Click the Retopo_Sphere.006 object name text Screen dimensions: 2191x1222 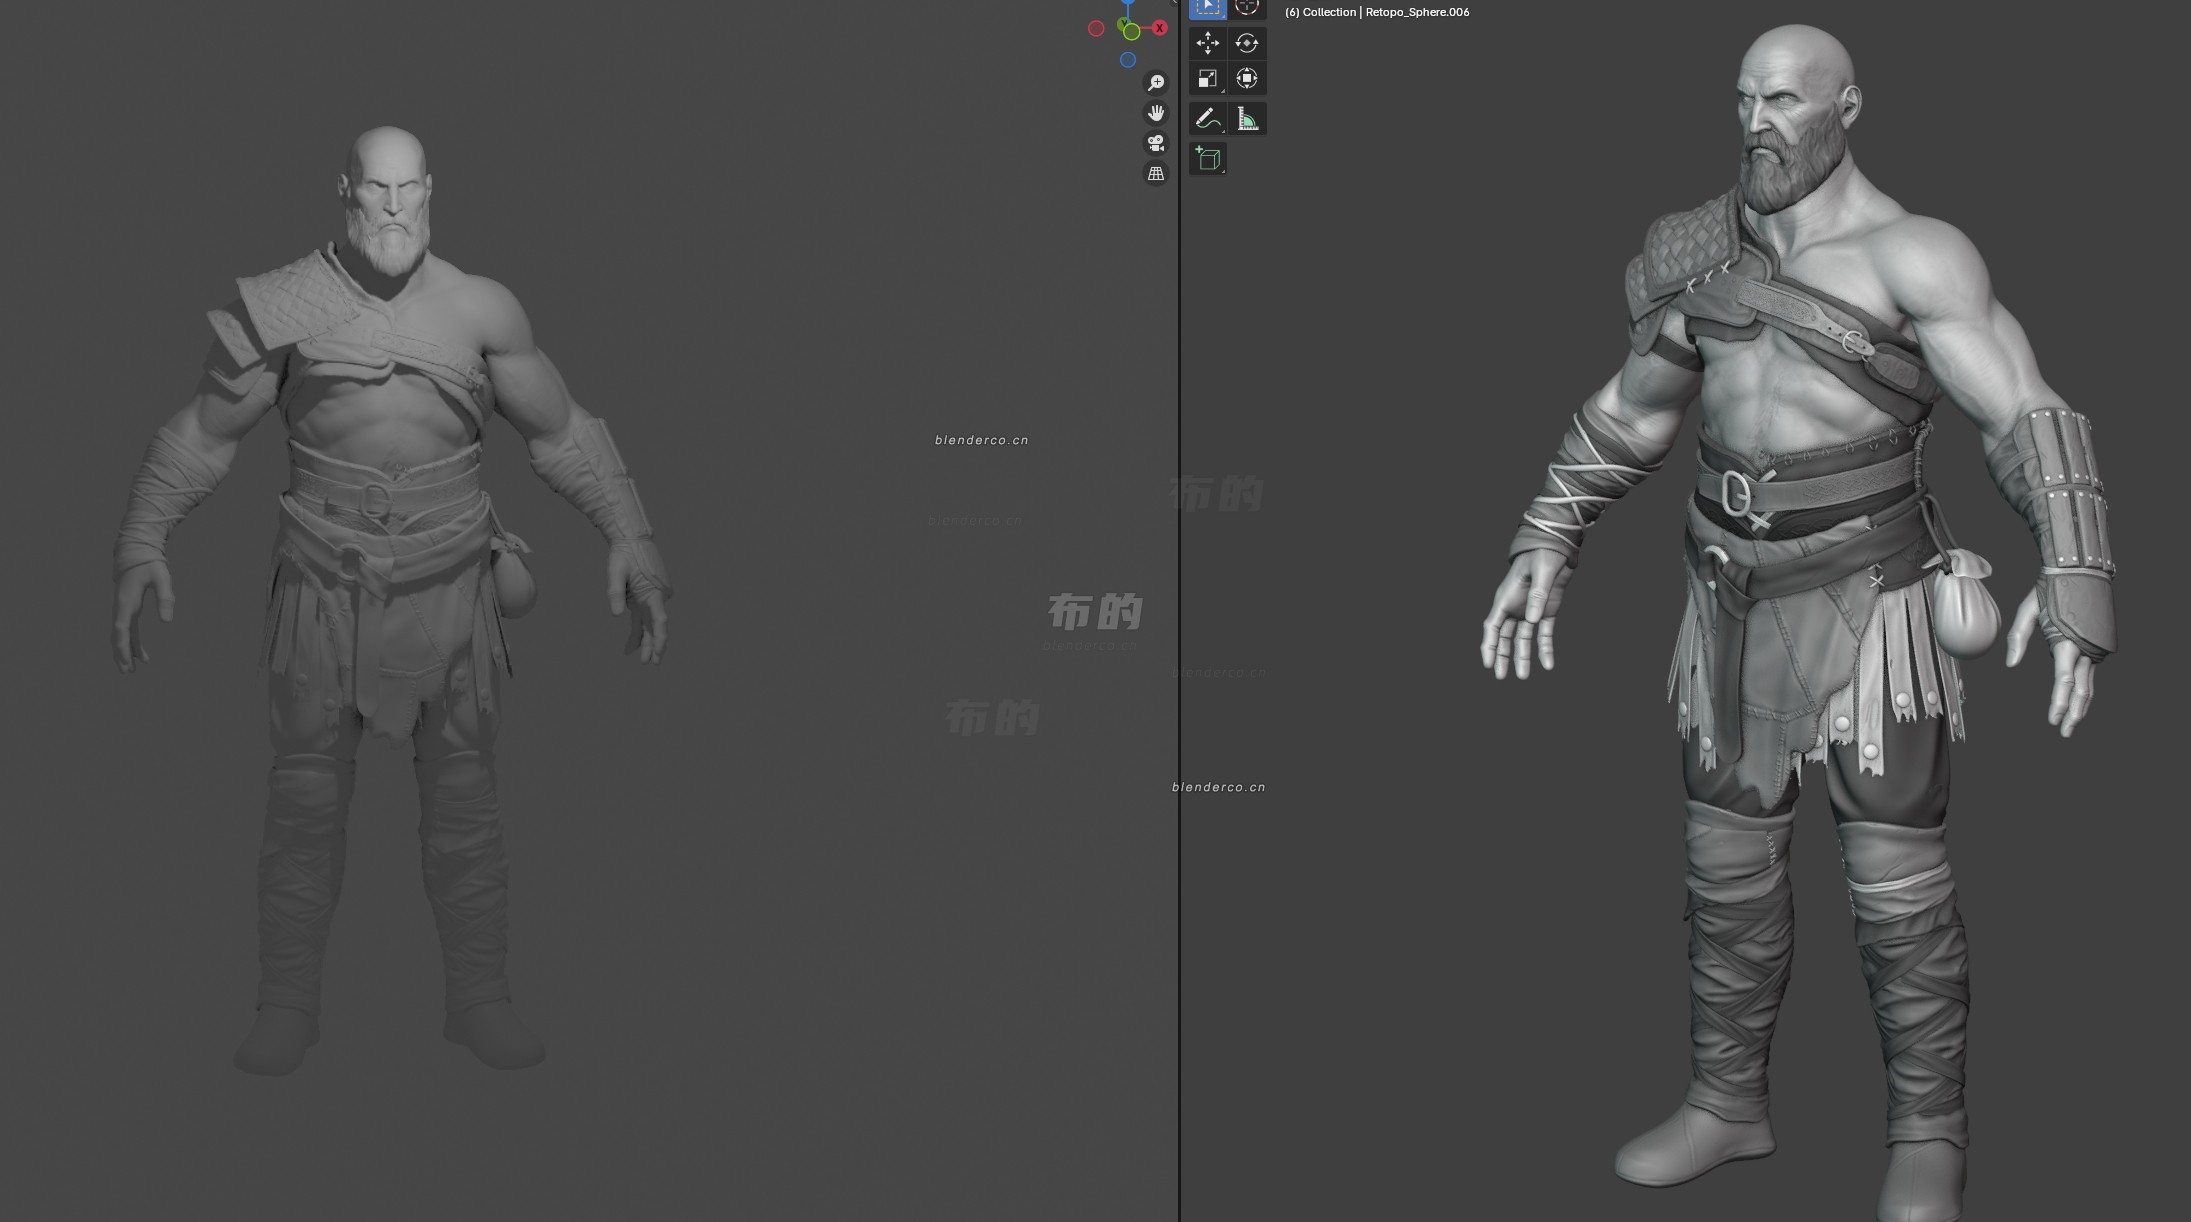click(x=1417, y=12)
